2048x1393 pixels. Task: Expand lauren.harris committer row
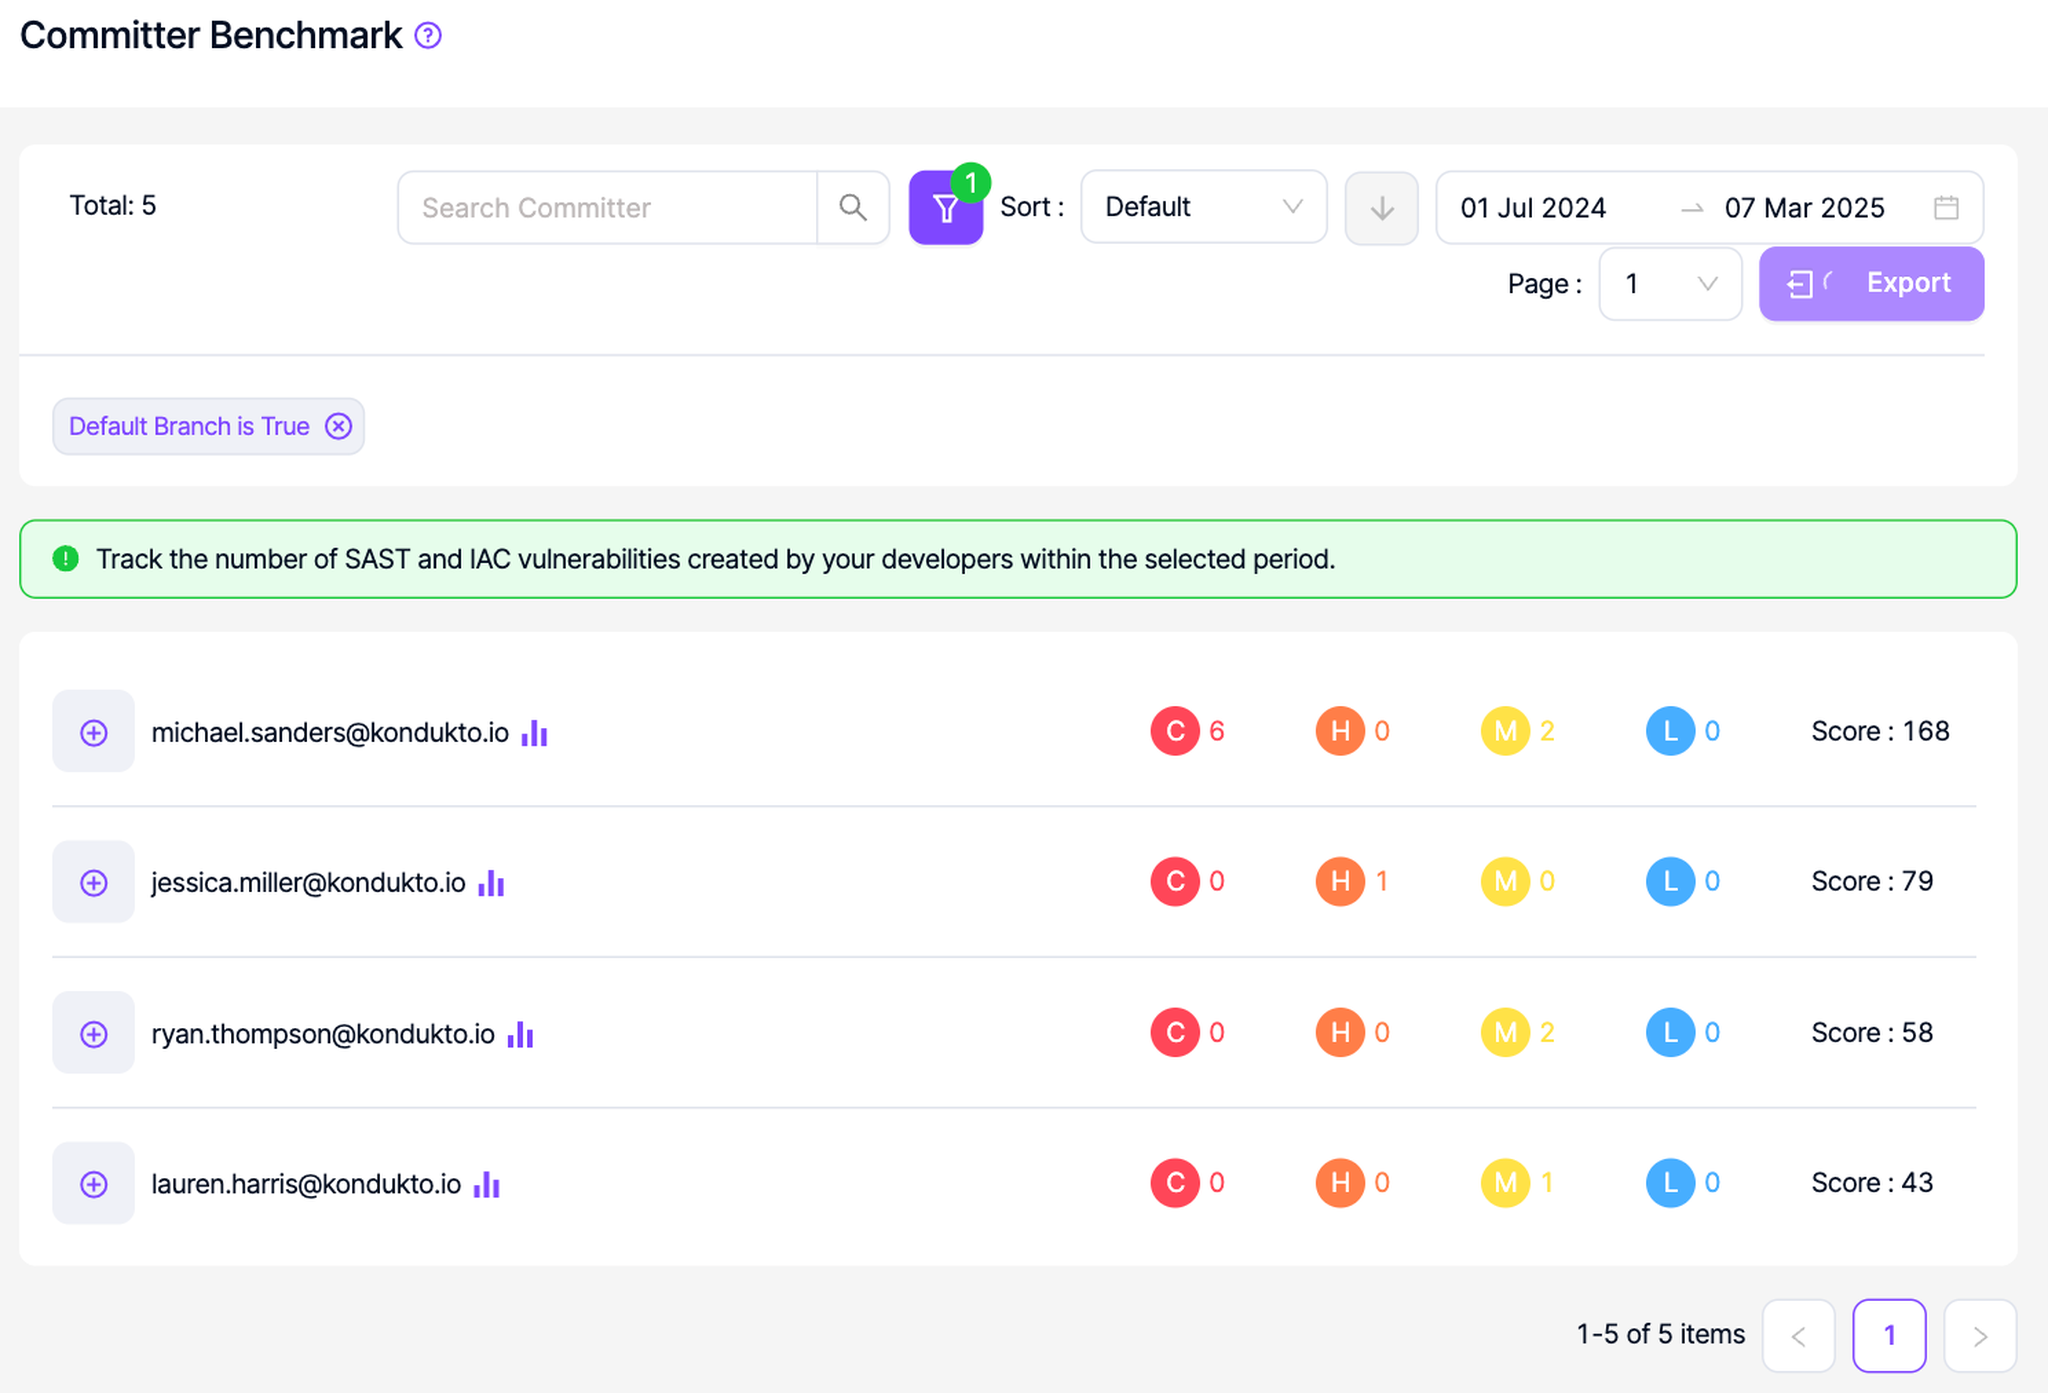93,1184
